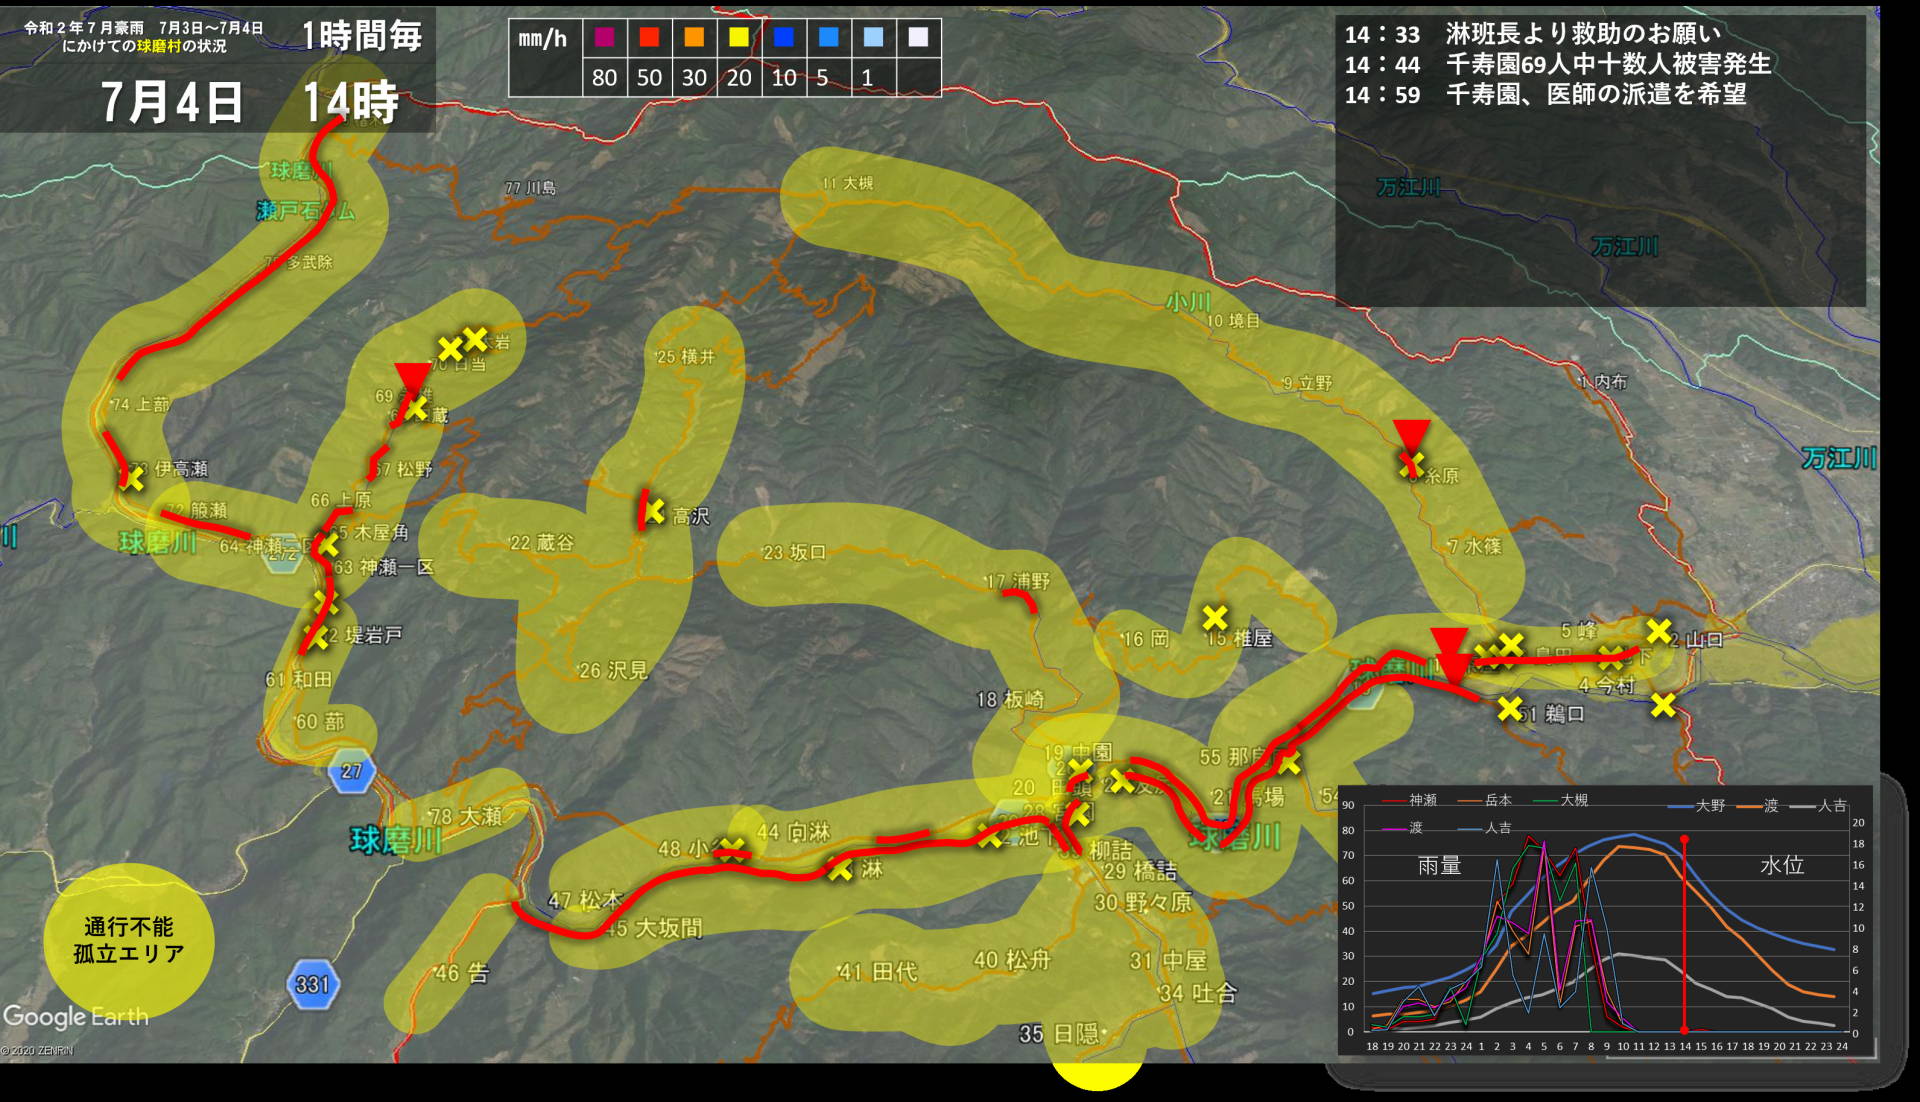Click the yellow X at 48 小川

[732, 850]
